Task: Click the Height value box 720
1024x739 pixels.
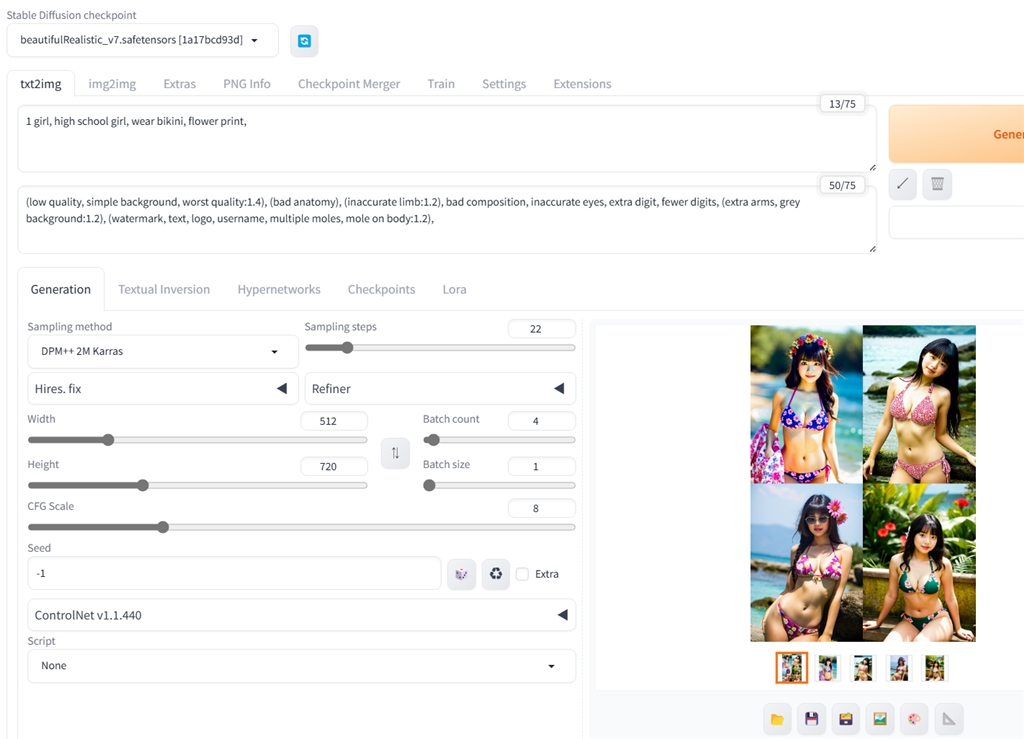Action: coord(334,467)
